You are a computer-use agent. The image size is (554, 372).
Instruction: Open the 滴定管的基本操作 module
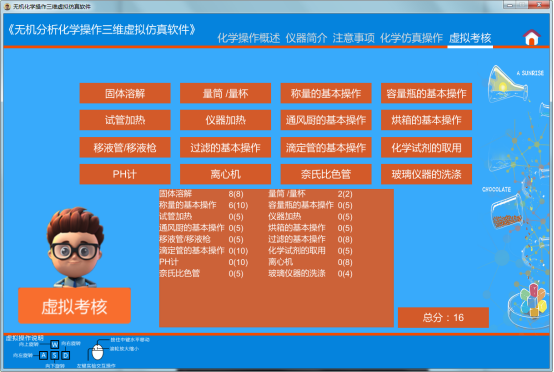tap(326, 147)
